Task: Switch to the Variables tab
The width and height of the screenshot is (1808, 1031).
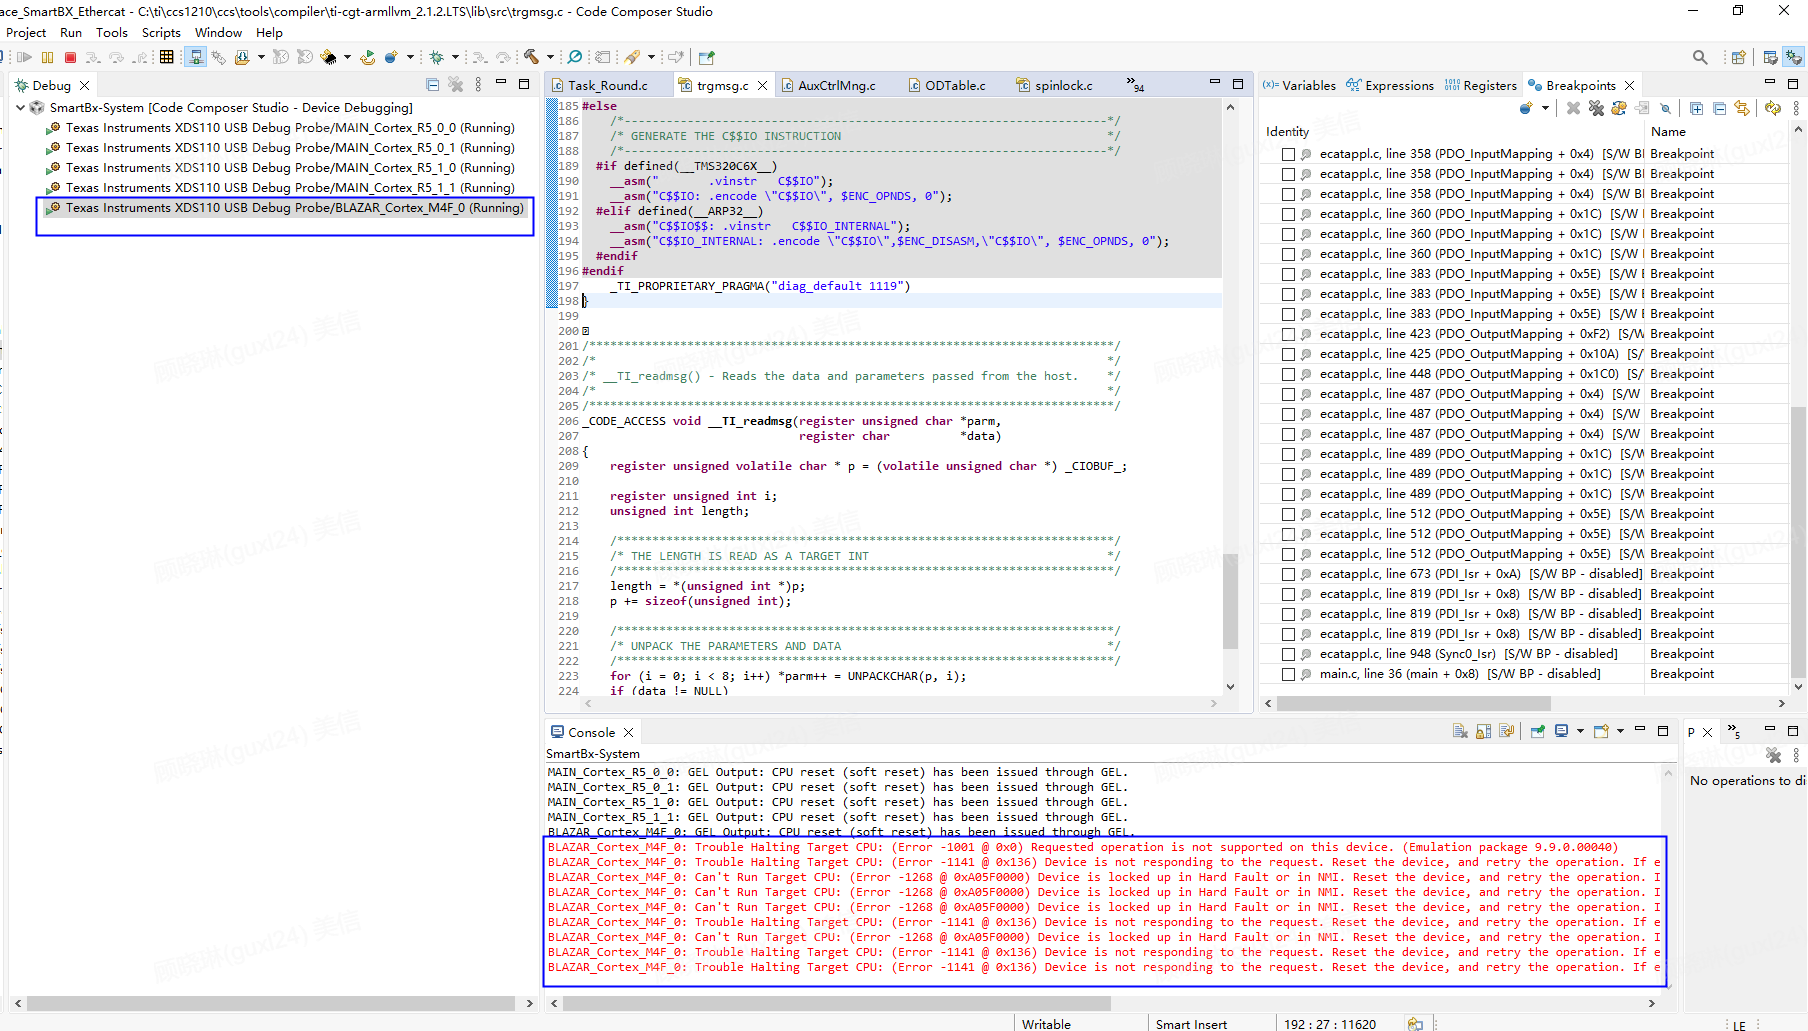Action: (x=1299, y=85)
